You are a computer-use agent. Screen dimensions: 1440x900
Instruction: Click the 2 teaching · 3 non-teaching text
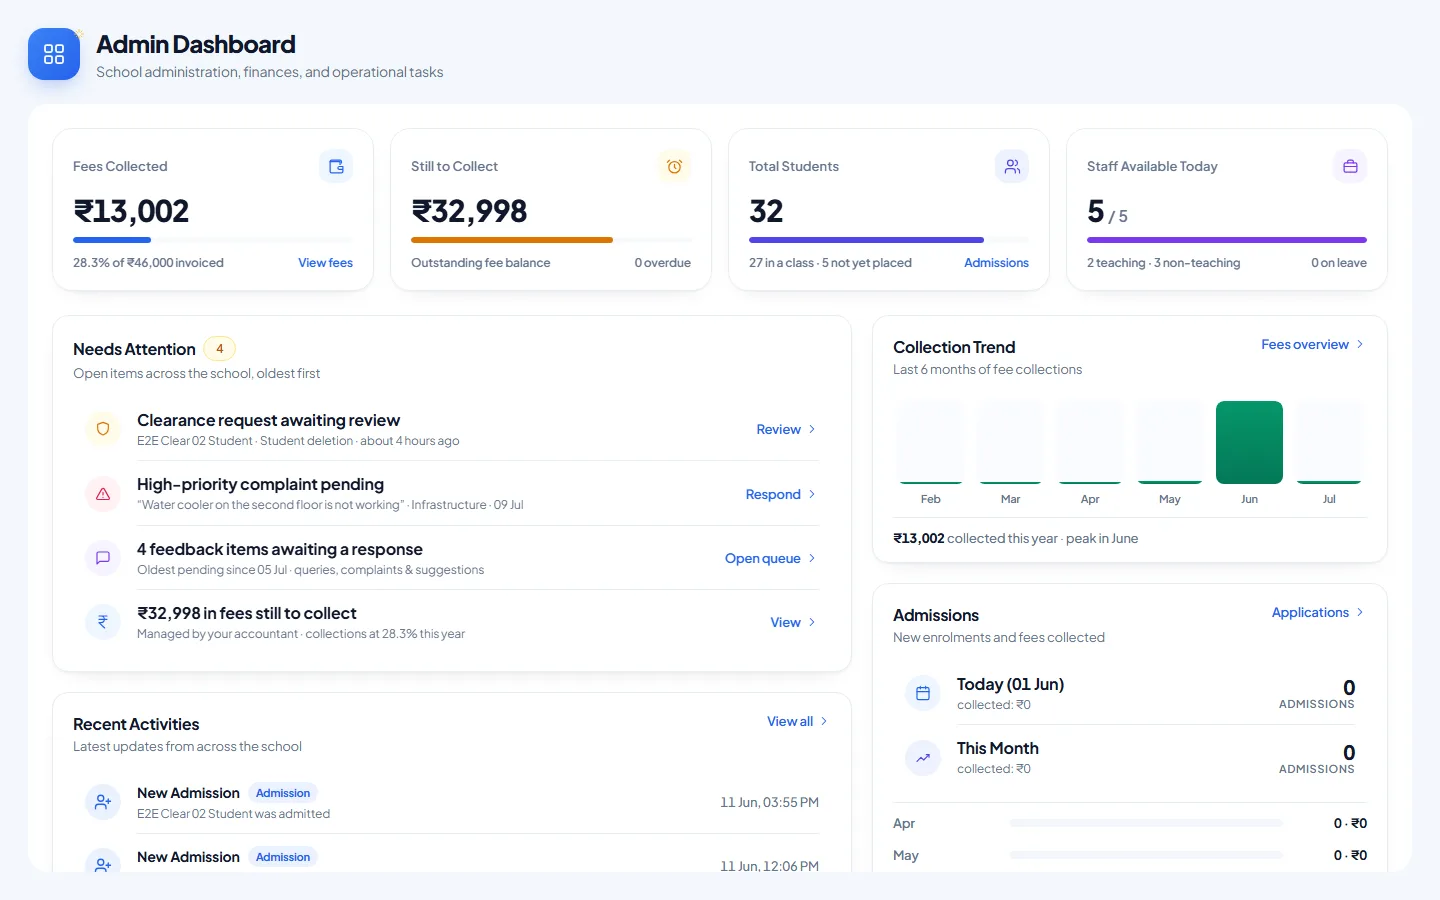pos(1163,263)
